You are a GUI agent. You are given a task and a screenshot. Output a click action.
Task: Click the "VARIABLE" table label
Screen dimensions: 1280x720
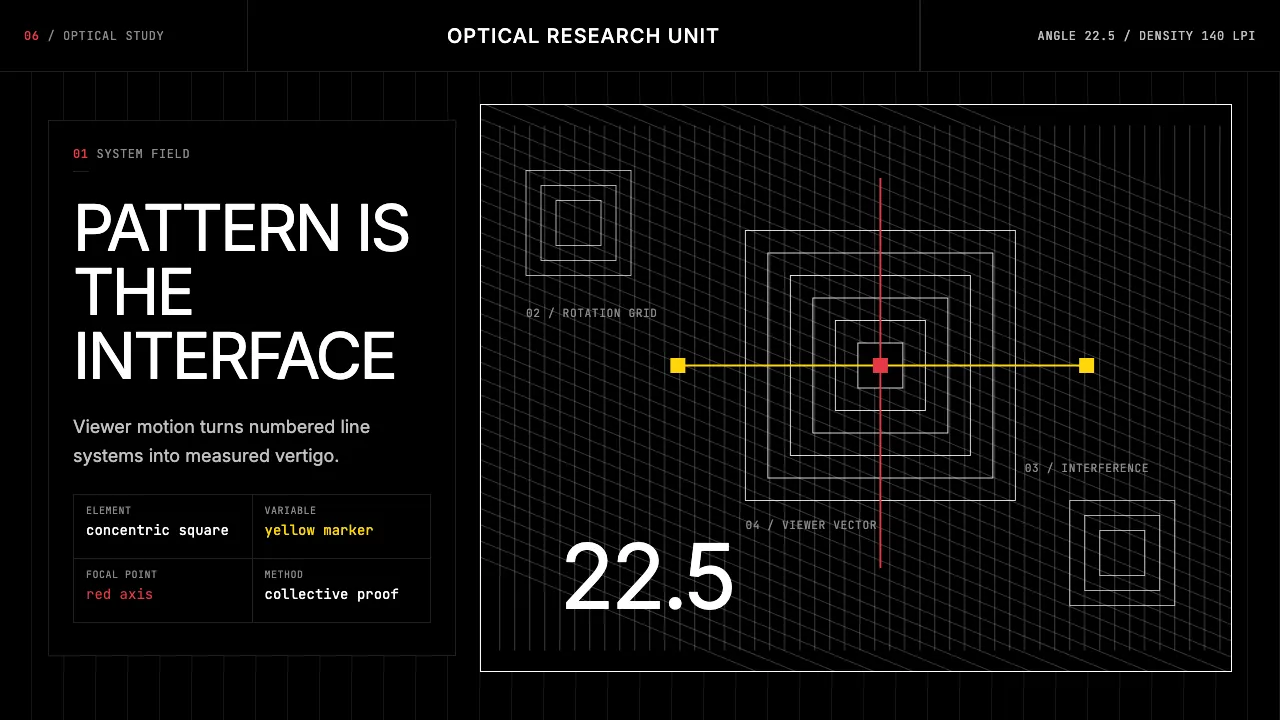click(290, 511)
